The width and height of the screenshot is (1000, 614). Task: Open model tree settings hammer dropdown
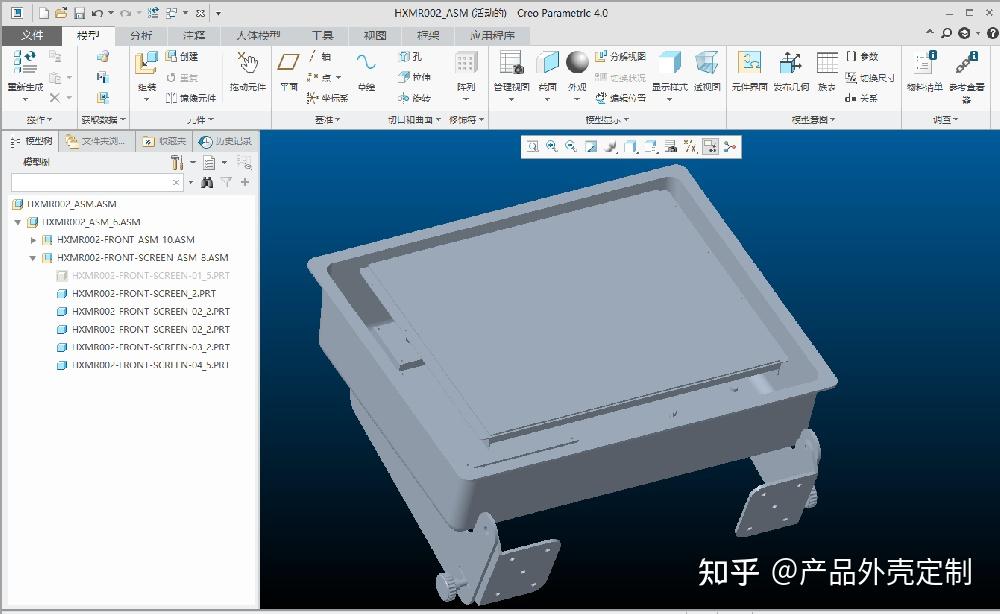click(x=181, y=163)
